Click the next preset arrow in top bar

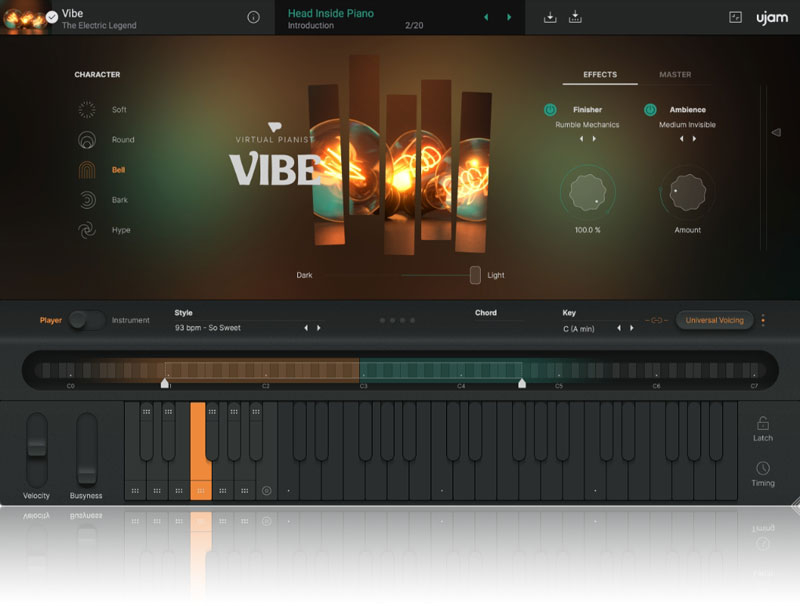click(509, 17)
